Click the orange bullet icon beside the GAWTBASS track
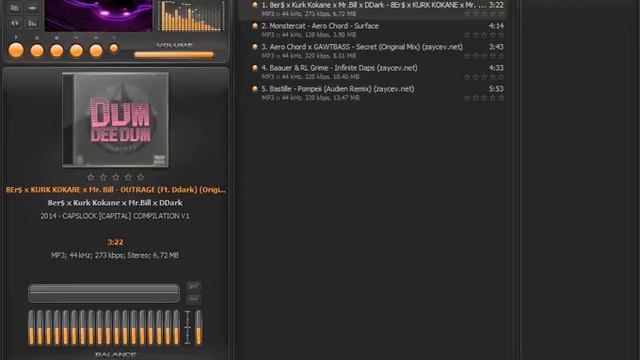 point(255,47)
